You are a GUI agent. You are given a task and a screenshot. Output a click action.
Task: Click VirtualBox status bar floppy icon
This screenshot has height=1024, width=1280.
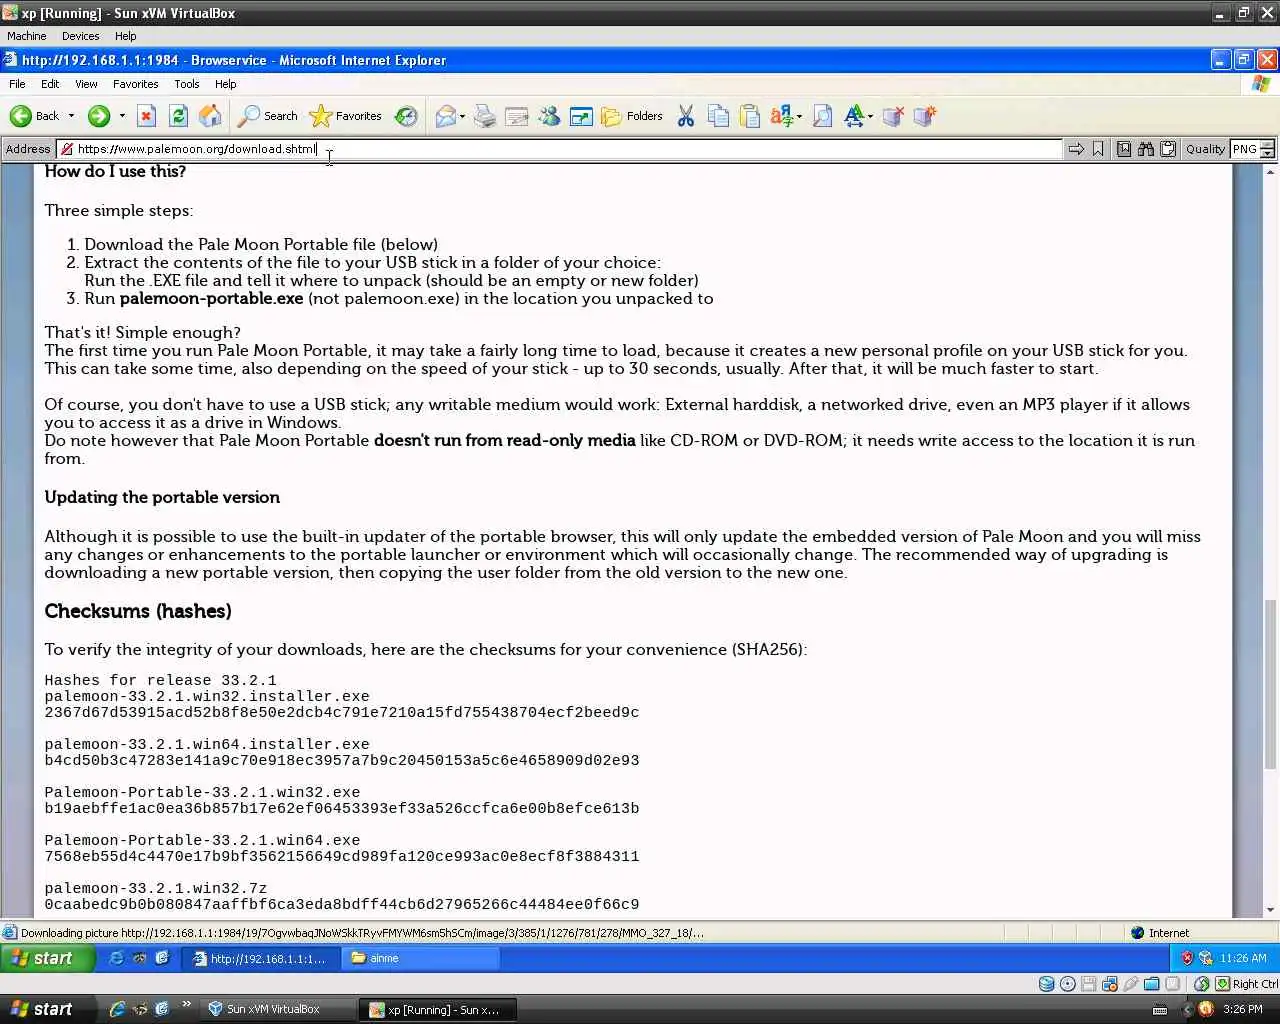1088,984
